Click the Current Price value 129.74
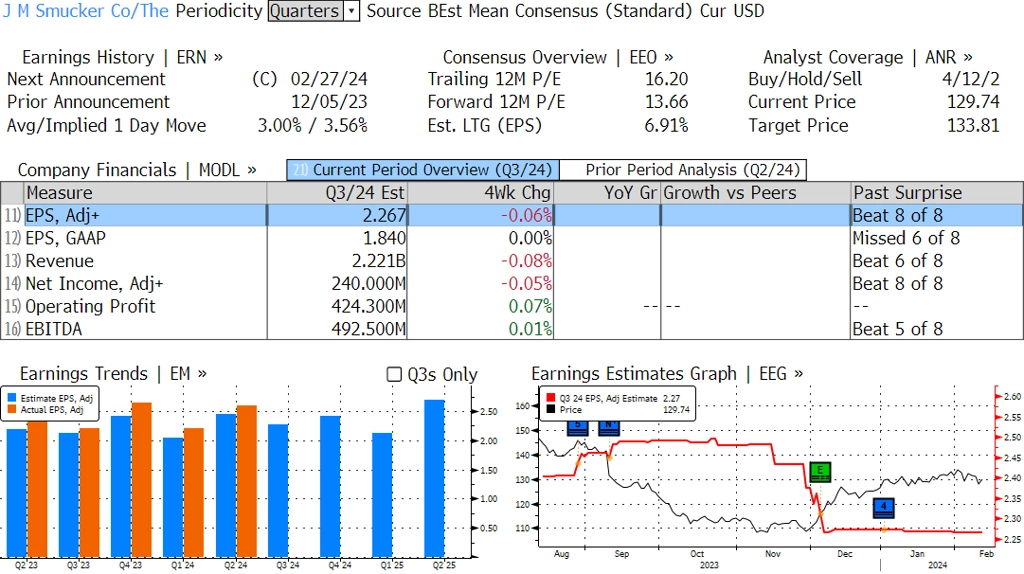 (x=973, y=103)
